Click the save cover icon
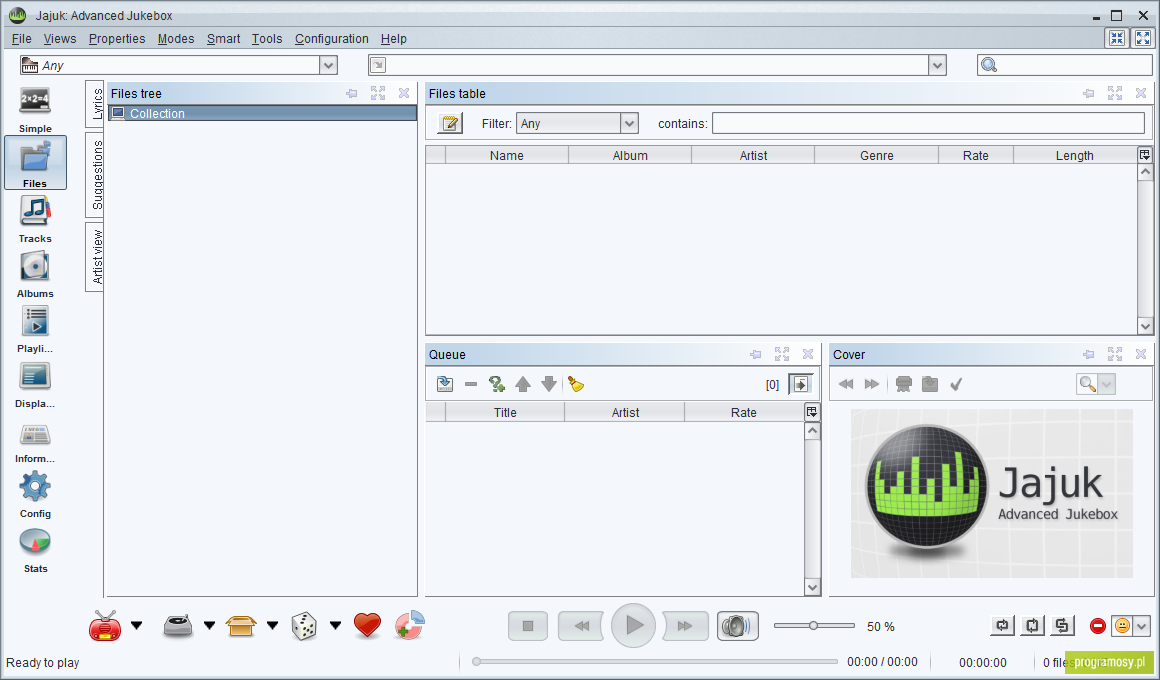1160x680 pixels. 930,384
